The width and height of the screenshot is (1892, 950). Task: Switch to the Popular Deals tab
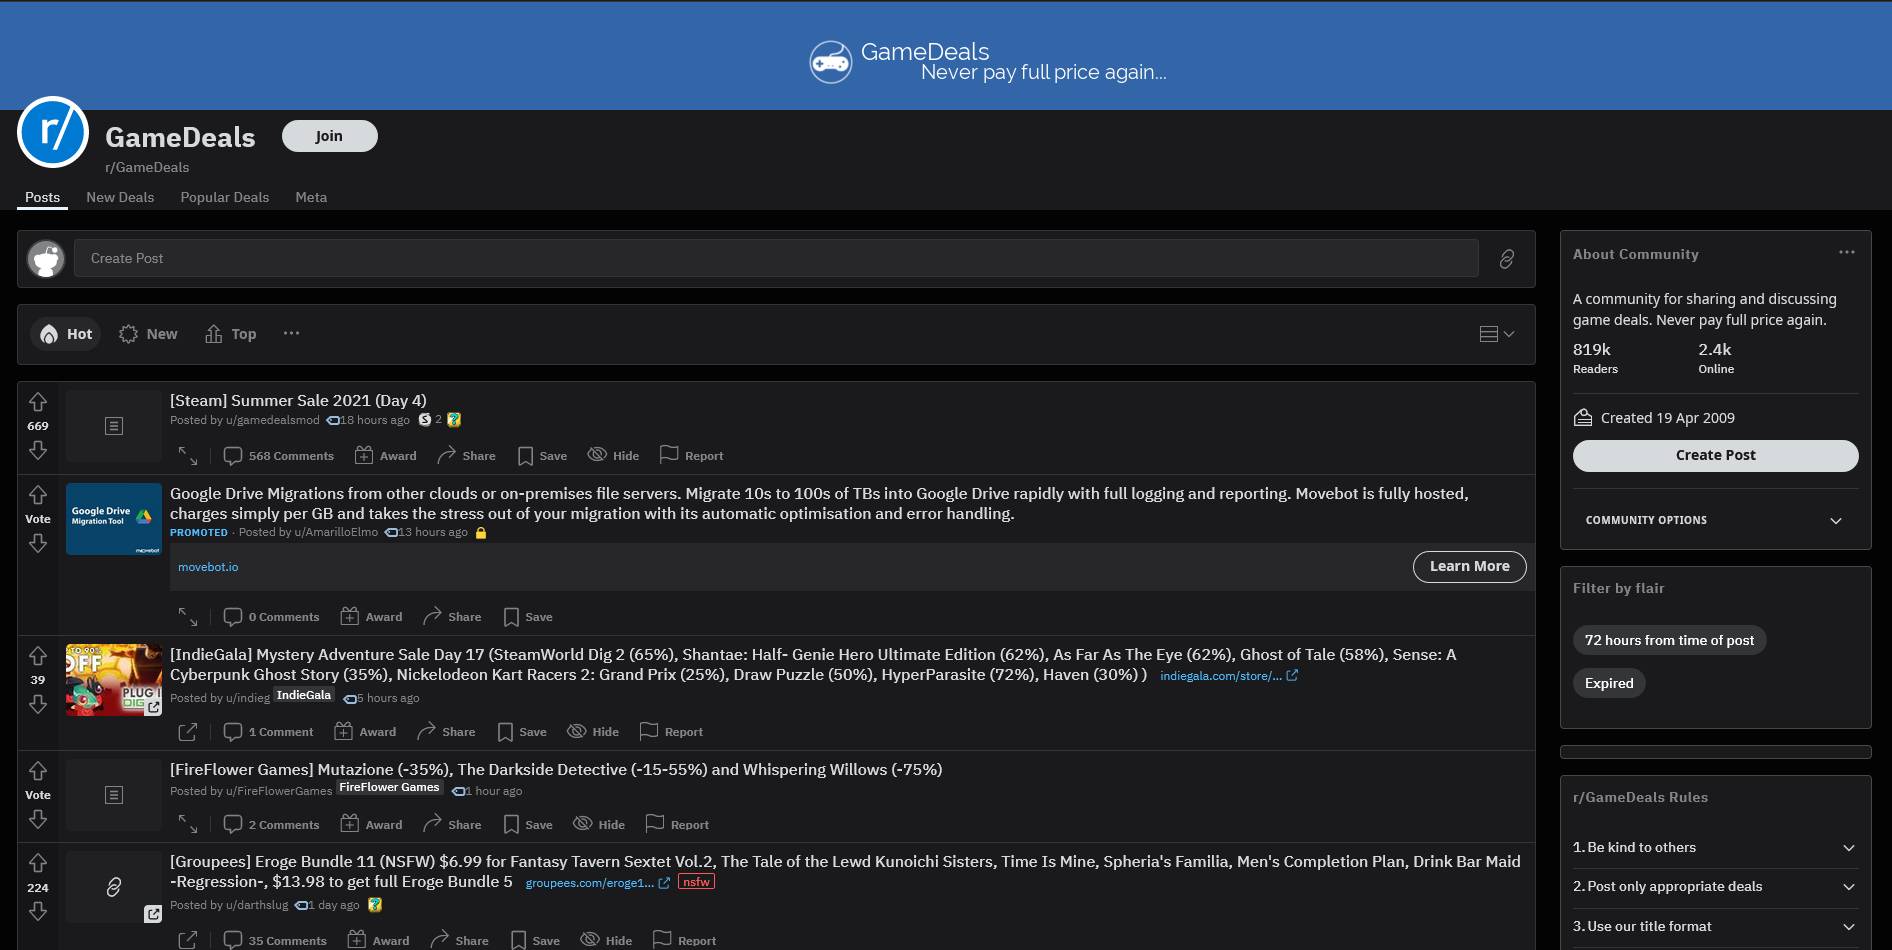tap(225, 198)
